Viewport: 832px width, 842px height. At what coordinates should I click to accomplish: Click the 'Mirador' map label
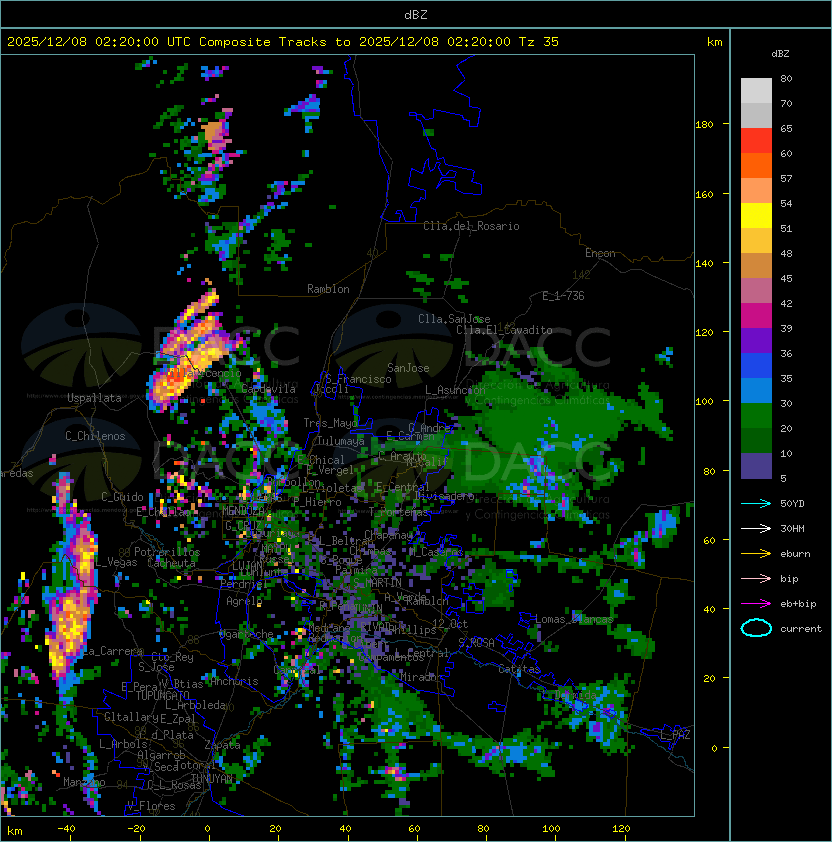coord(421,677)
